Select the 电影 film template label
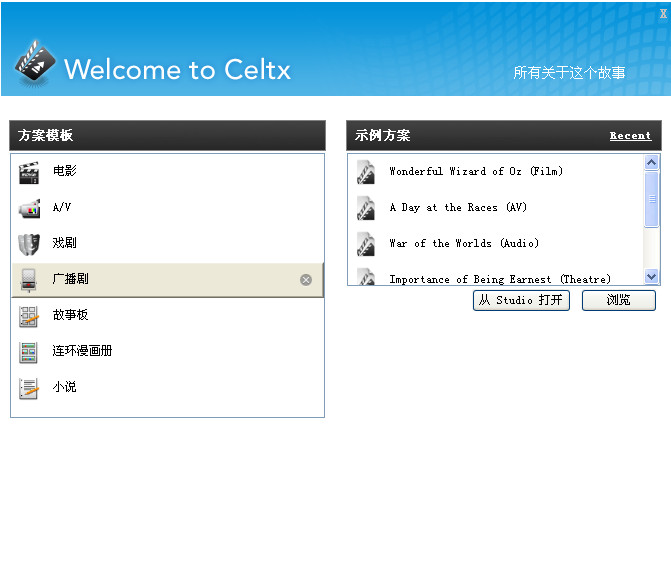Image resolution: width=671 pixels, height=563 pixels. point(65,171)
